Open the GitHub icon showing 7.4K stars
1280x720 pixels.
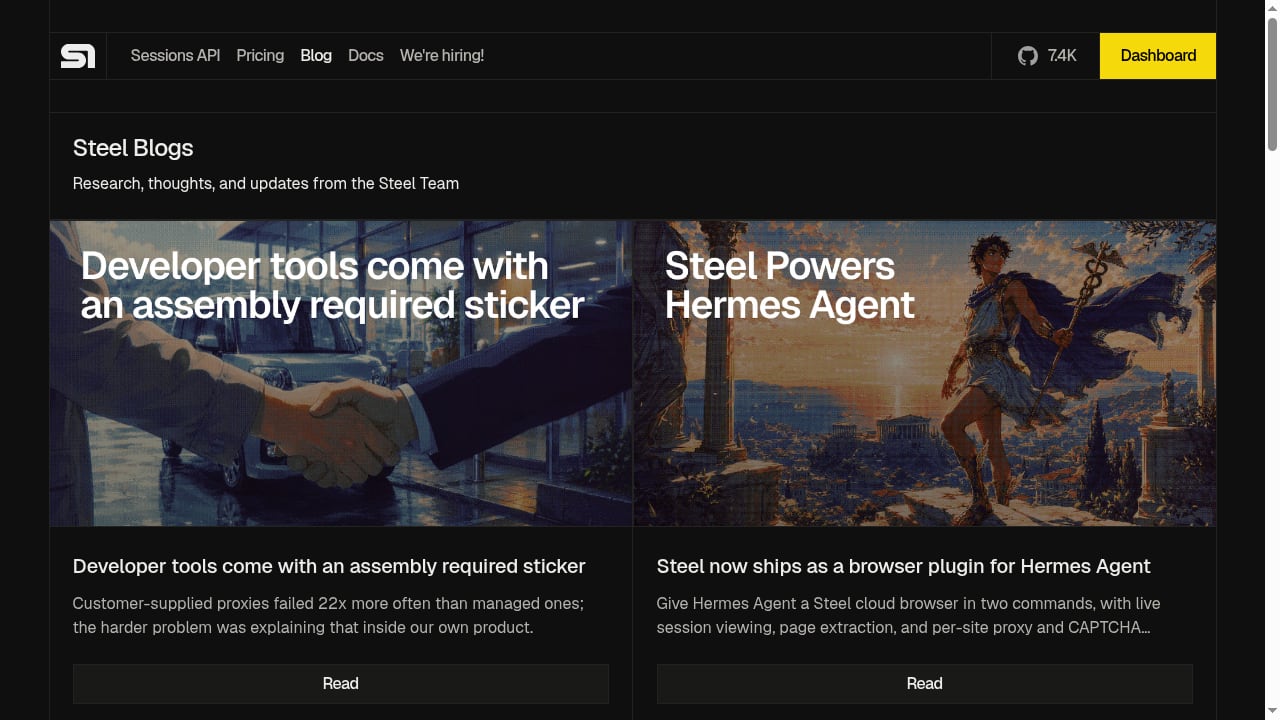click(1047, 56)
